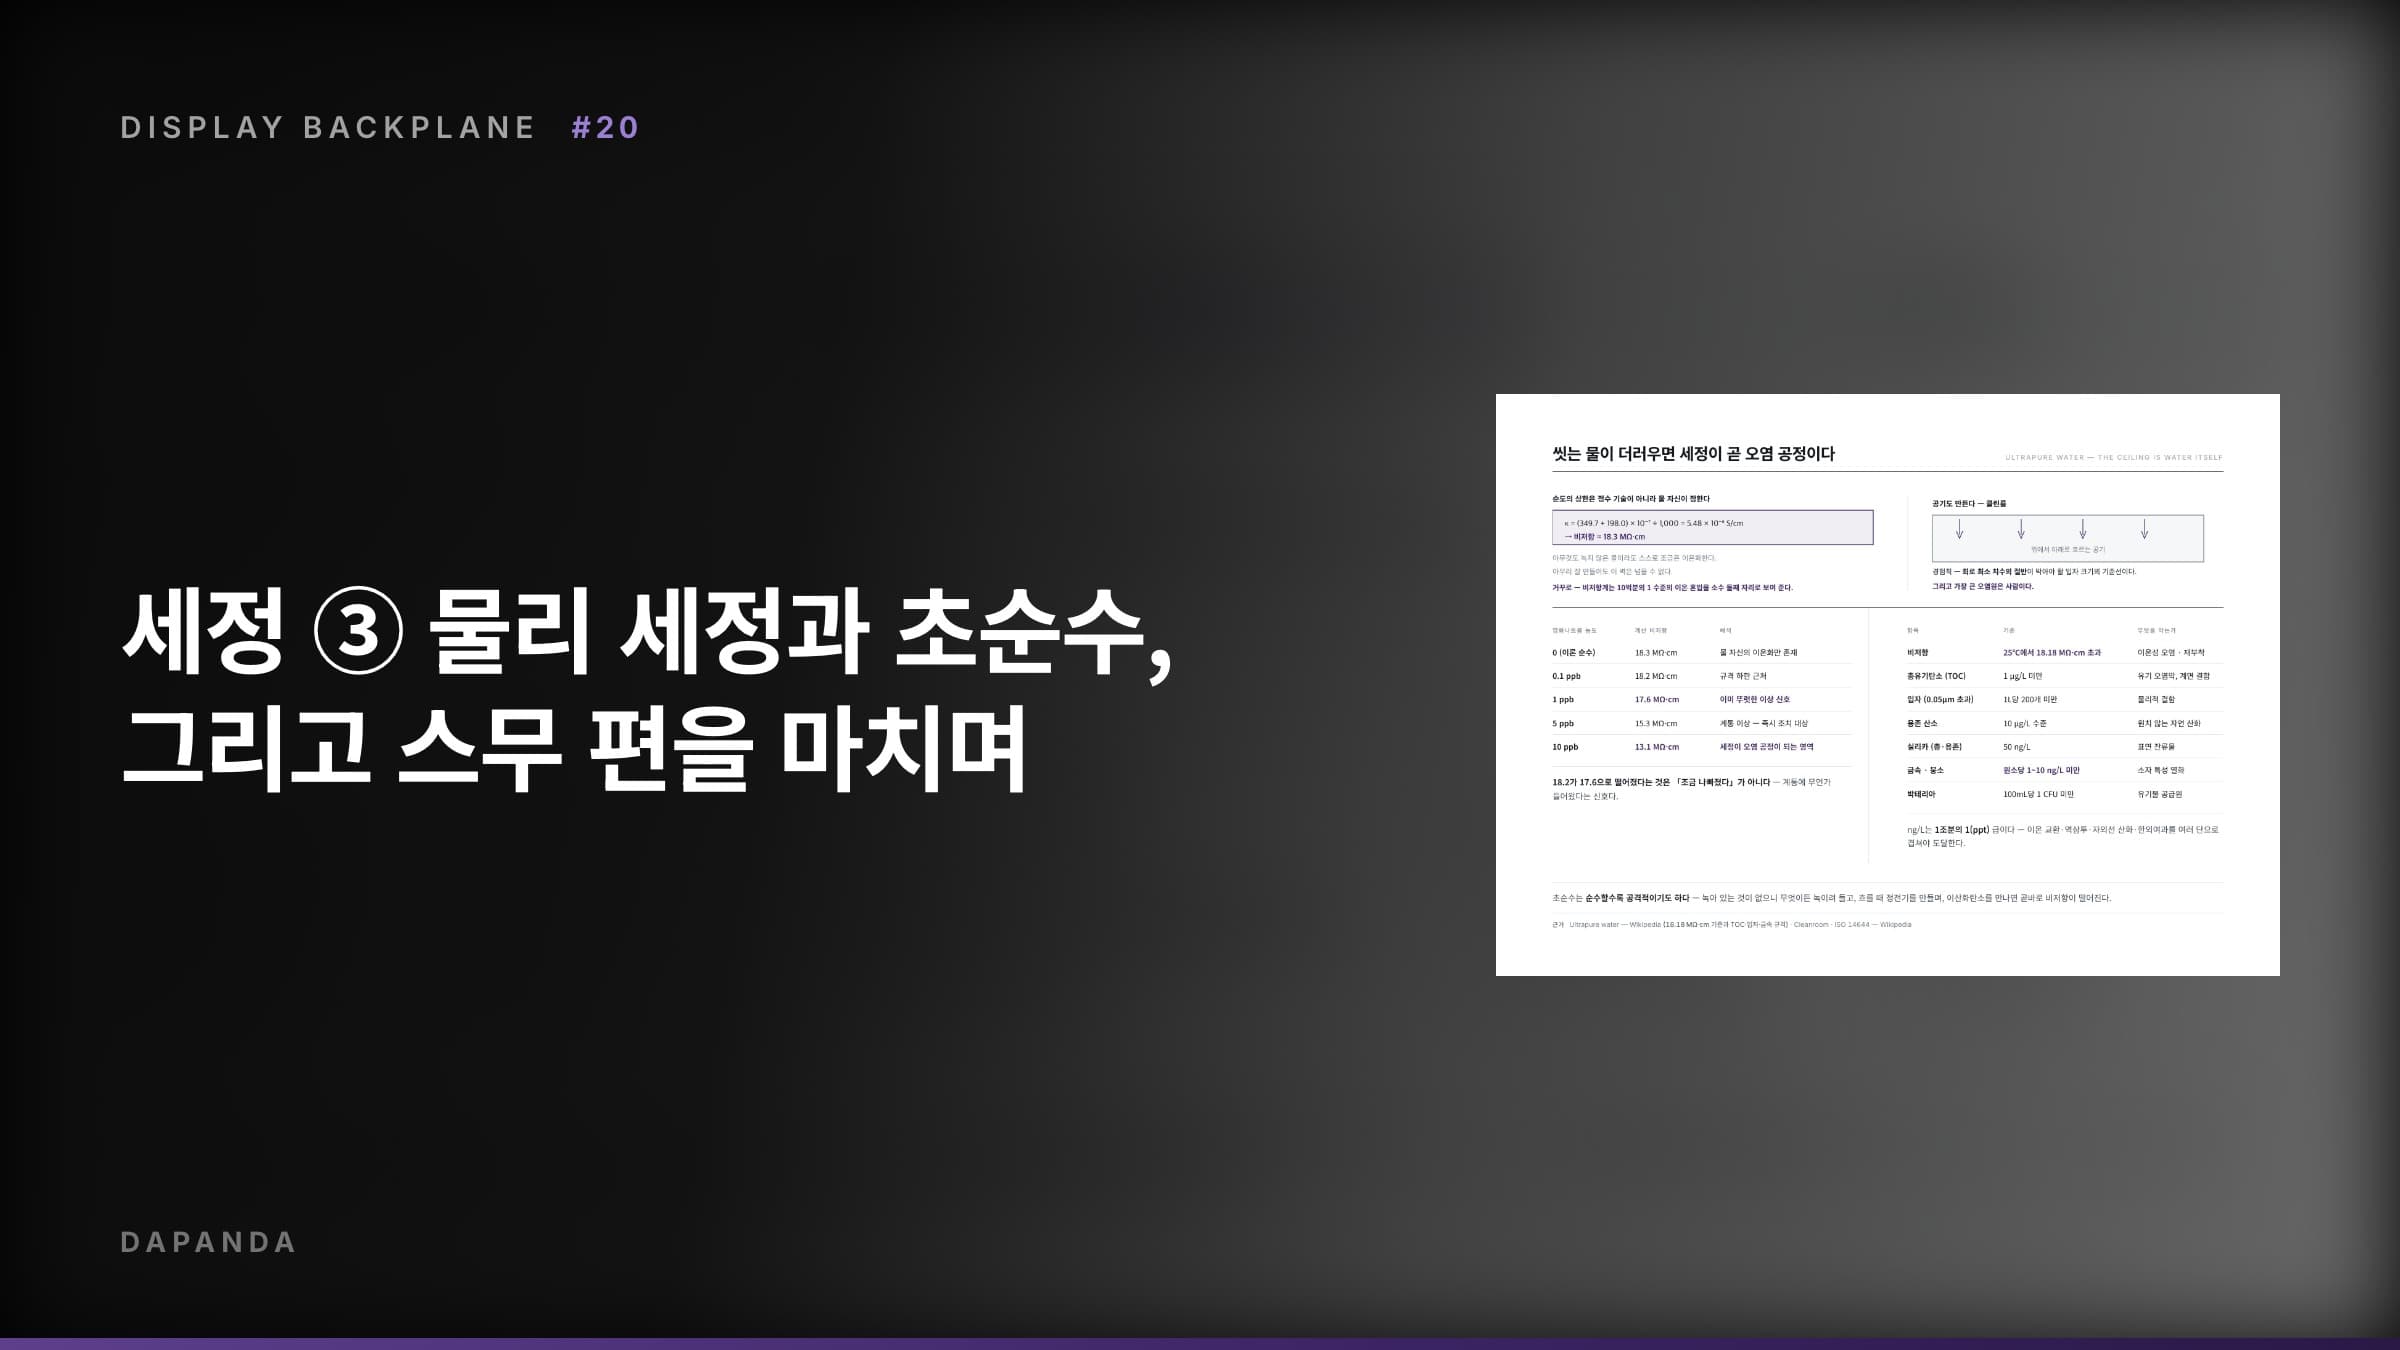
Task: Click the white document preview thumbnail
Action: point(1887,685)
